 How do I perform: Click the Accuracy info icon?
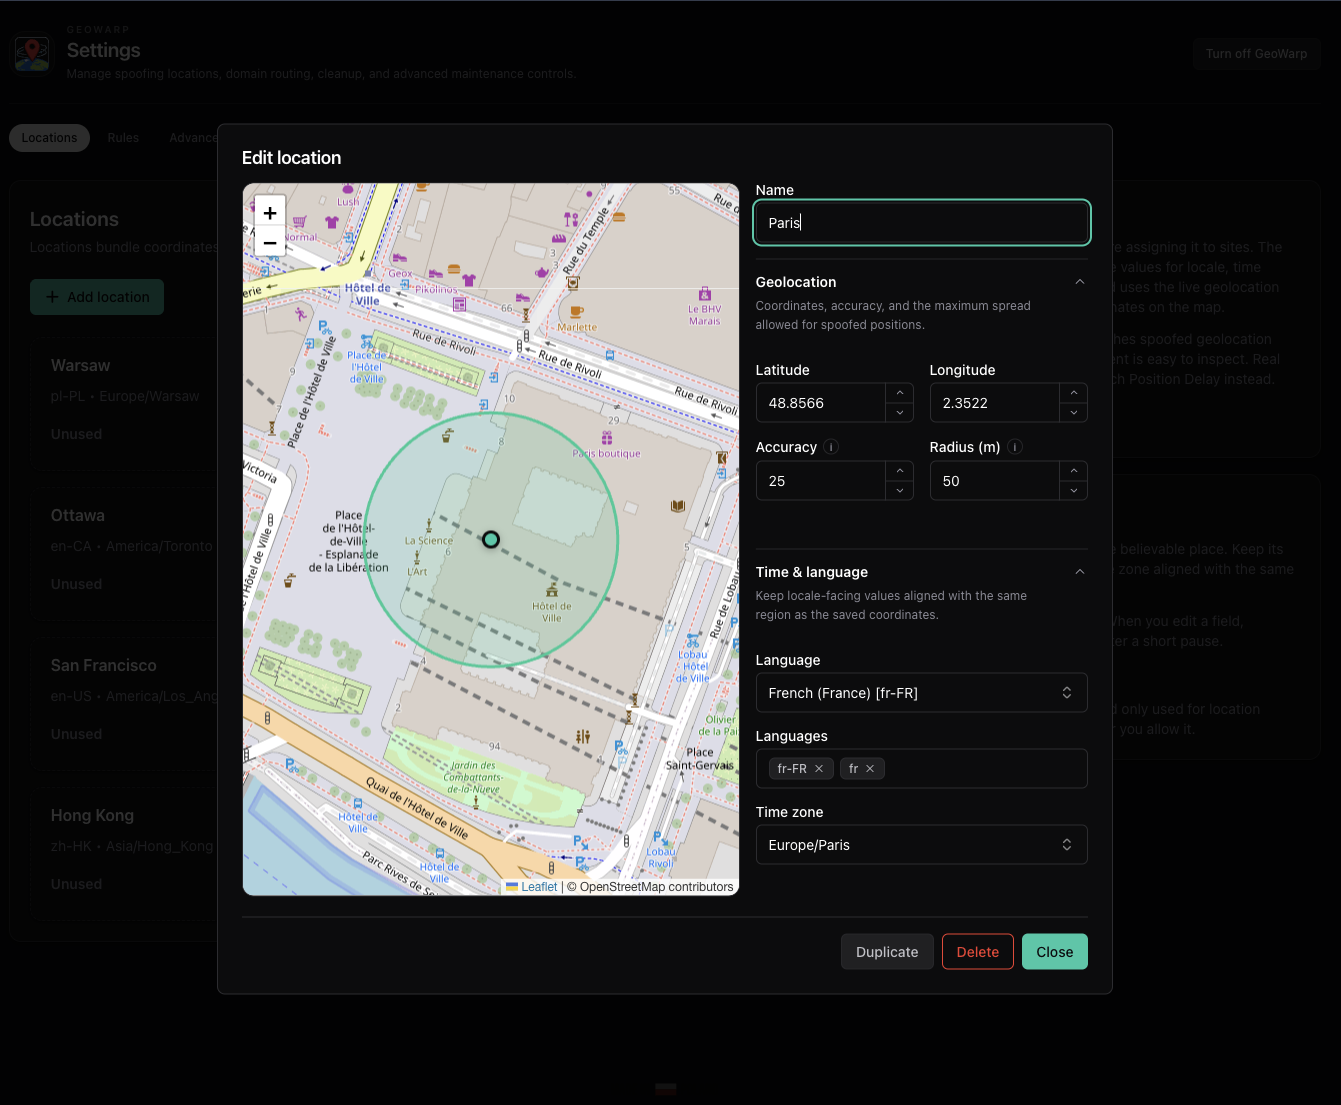click(x=831, y=447)
